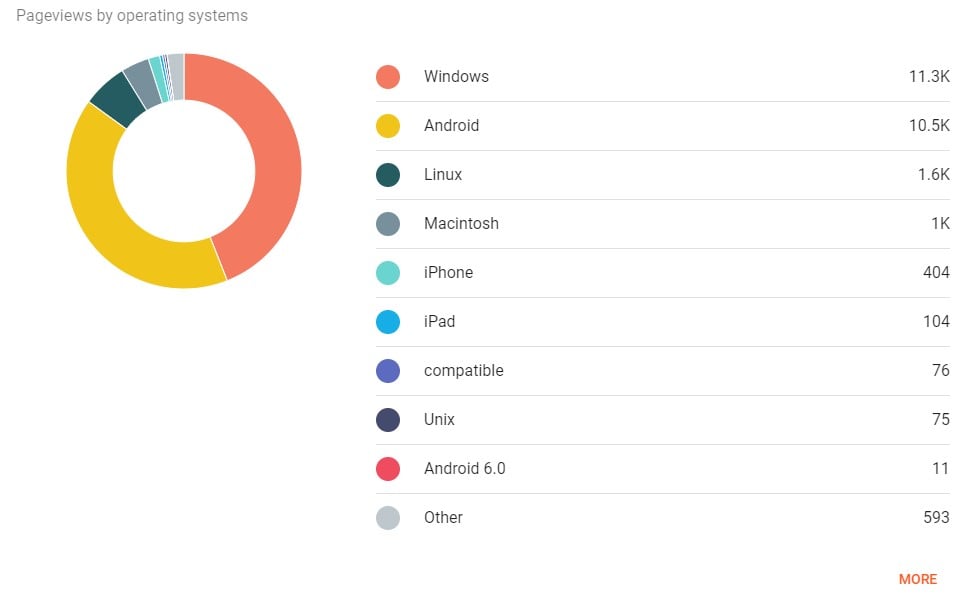Viewport: 980px width, 603px height.
Task: Select the compatible purple legend dot
Action: click(388, 371)
